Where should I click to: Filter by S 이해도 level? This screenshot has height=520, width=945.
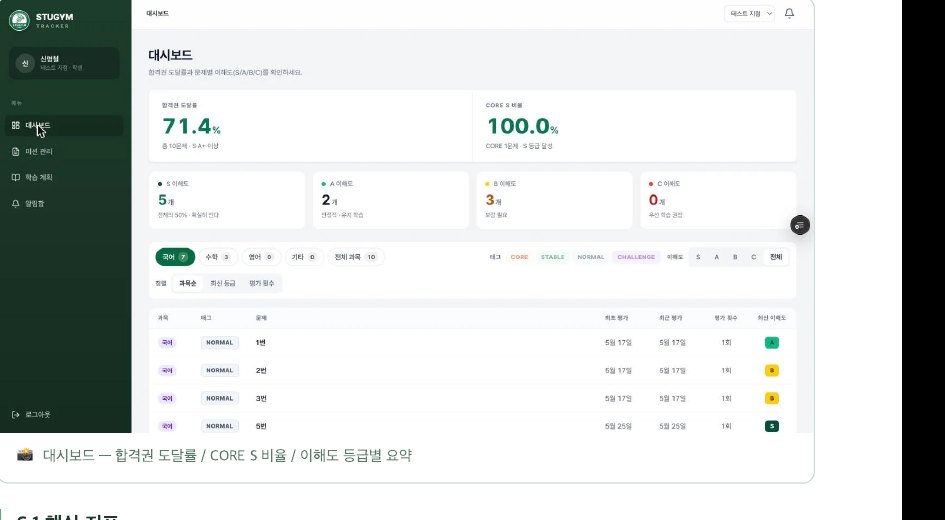click(698, 257)
